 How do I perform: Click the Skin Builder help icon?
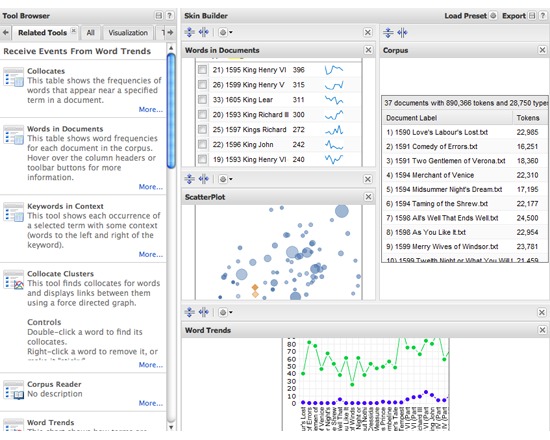point(543,15)
